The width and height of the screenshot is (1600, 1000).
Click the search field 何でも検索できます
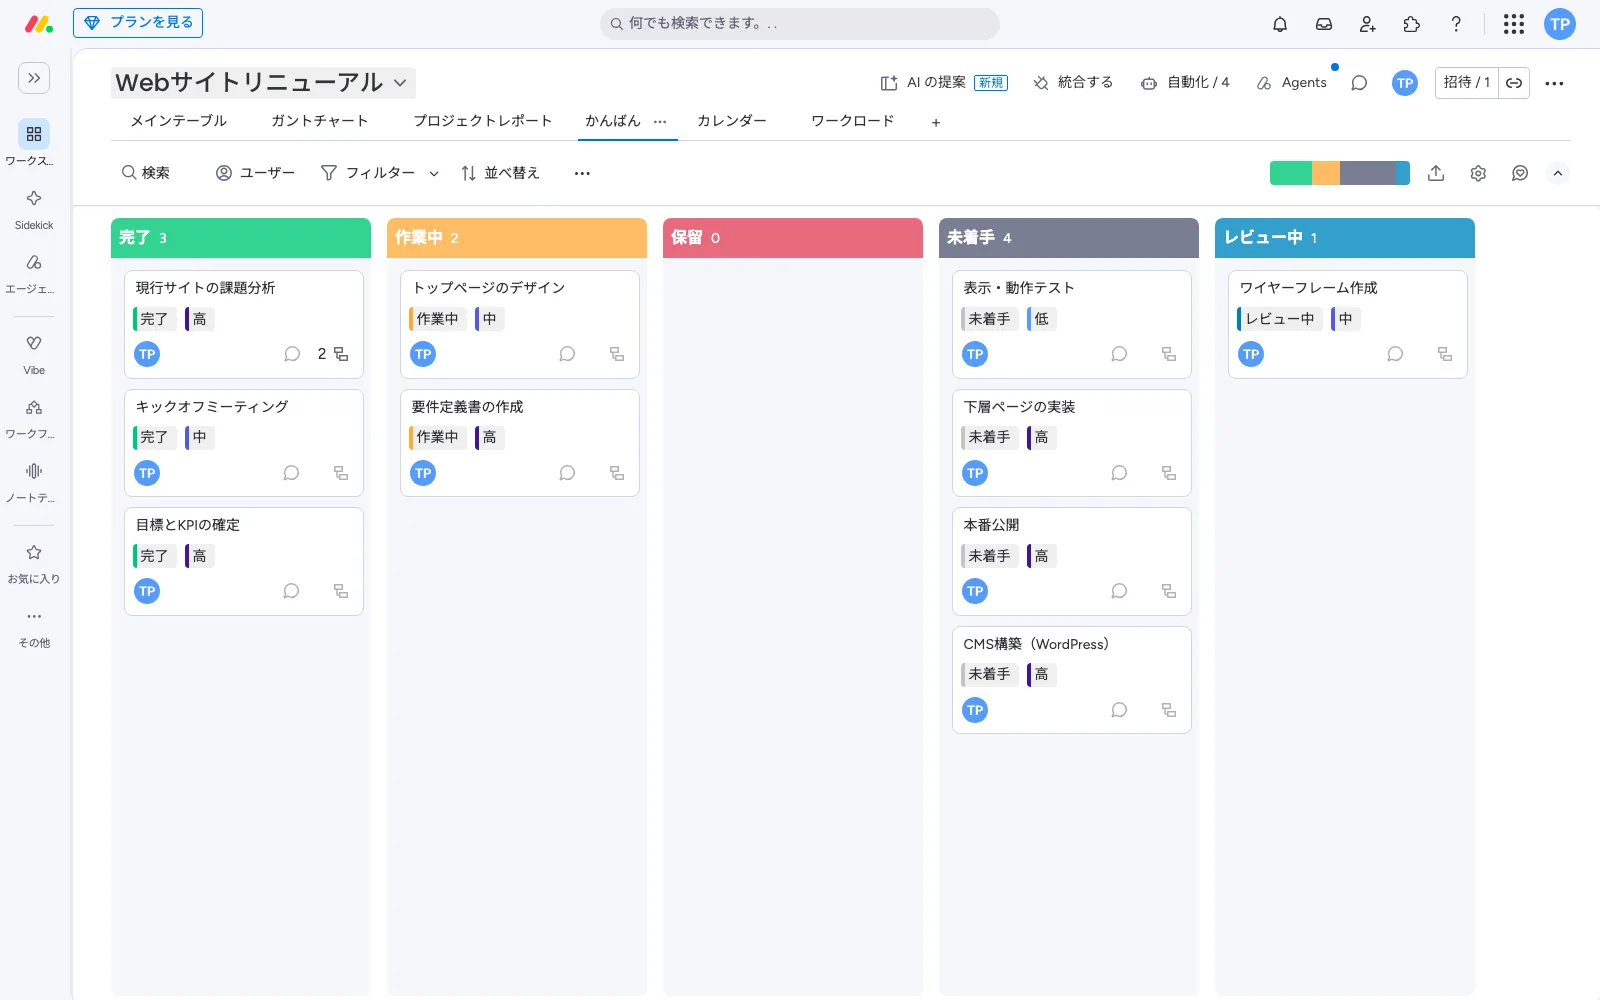click(x=800, y=23)
